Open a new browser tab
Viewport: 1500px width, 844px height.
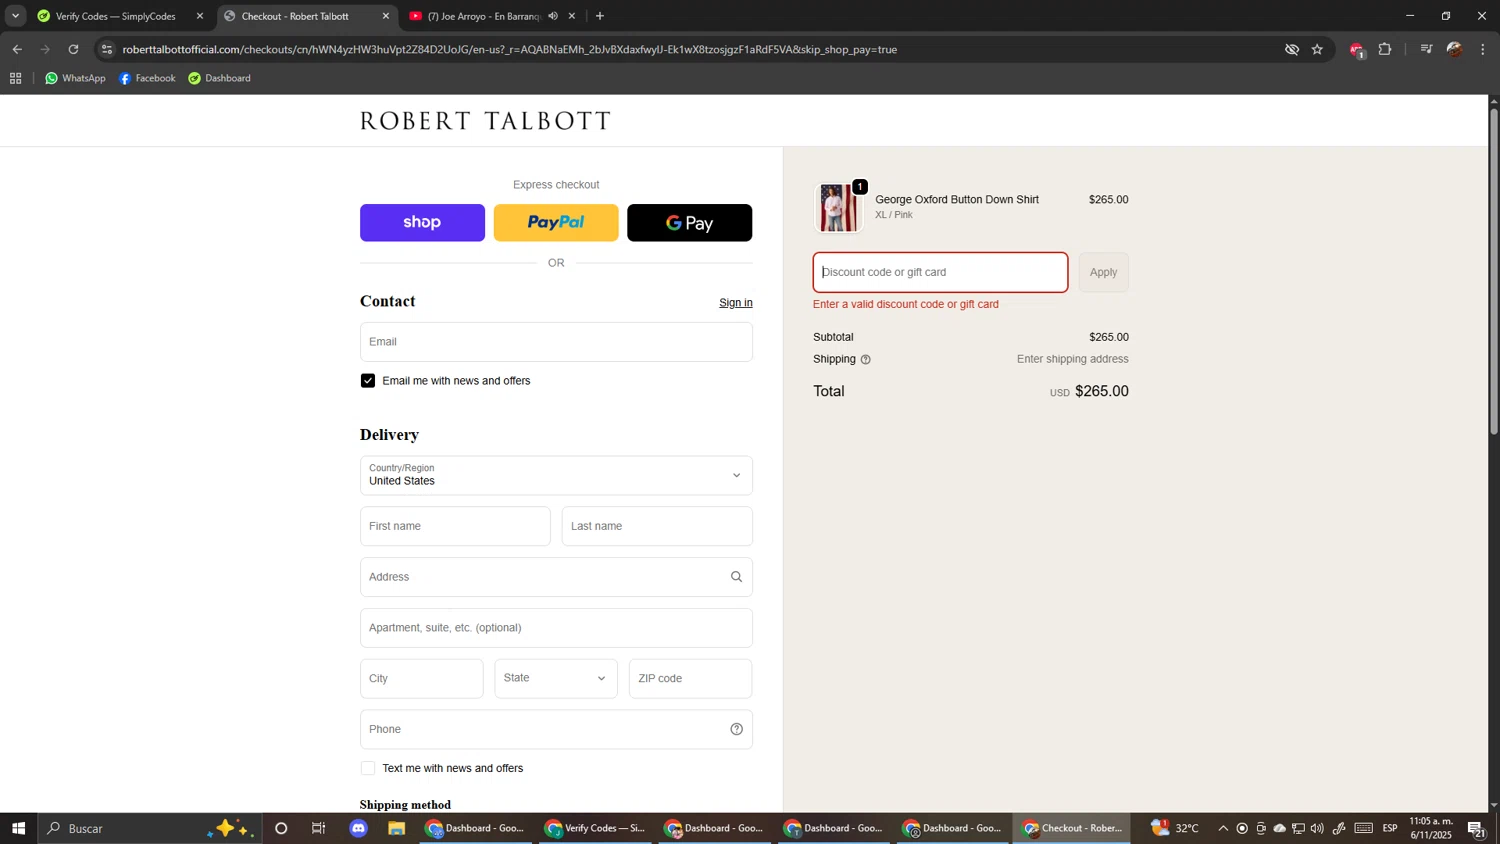[x=600, y=16]
